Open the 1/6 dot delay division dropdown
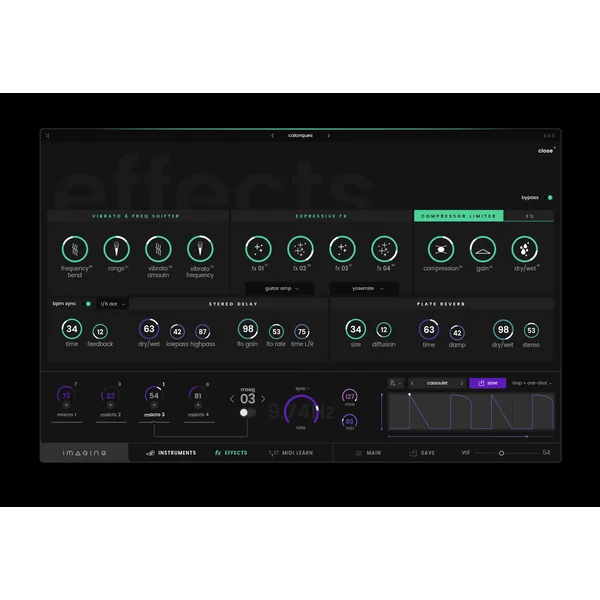 (x=112, y=304)
